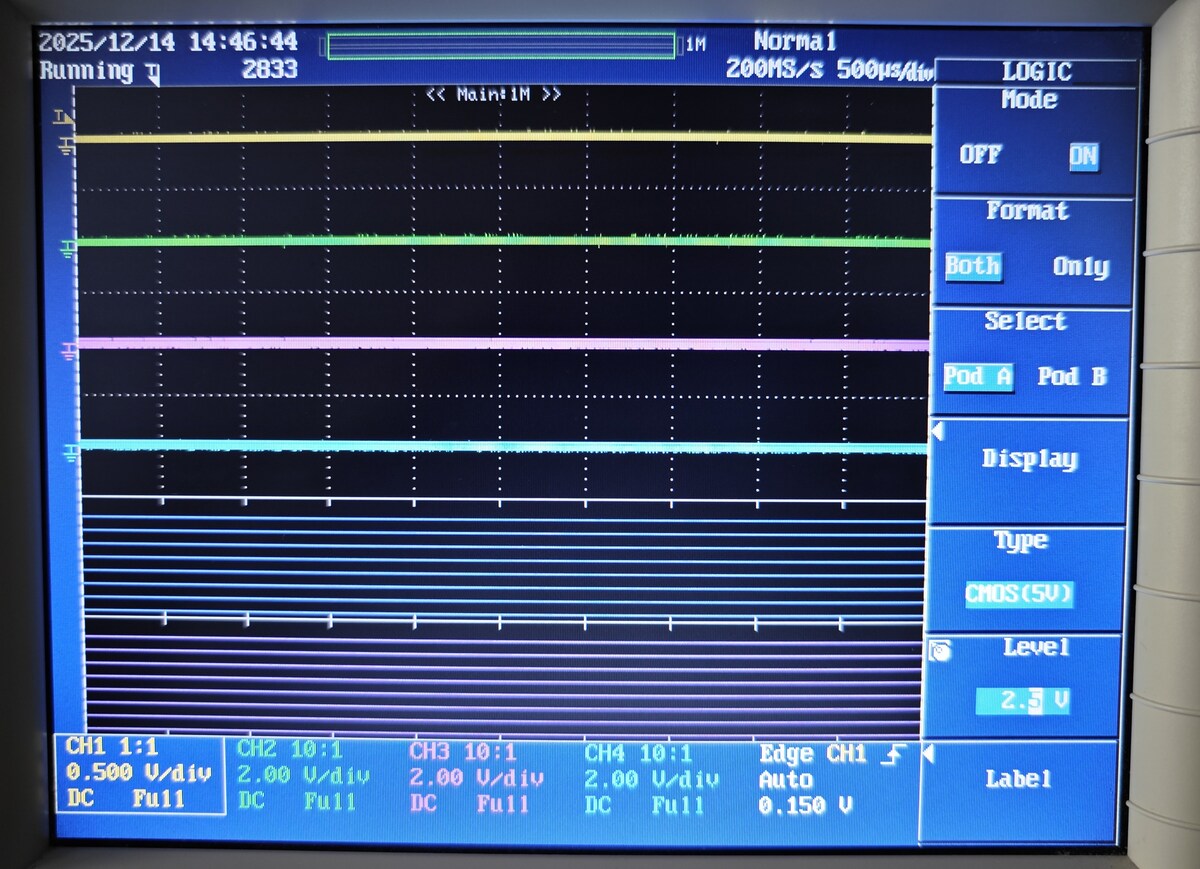Choose Format Both option
1200x869 pixels.
(x=973, y=266)
